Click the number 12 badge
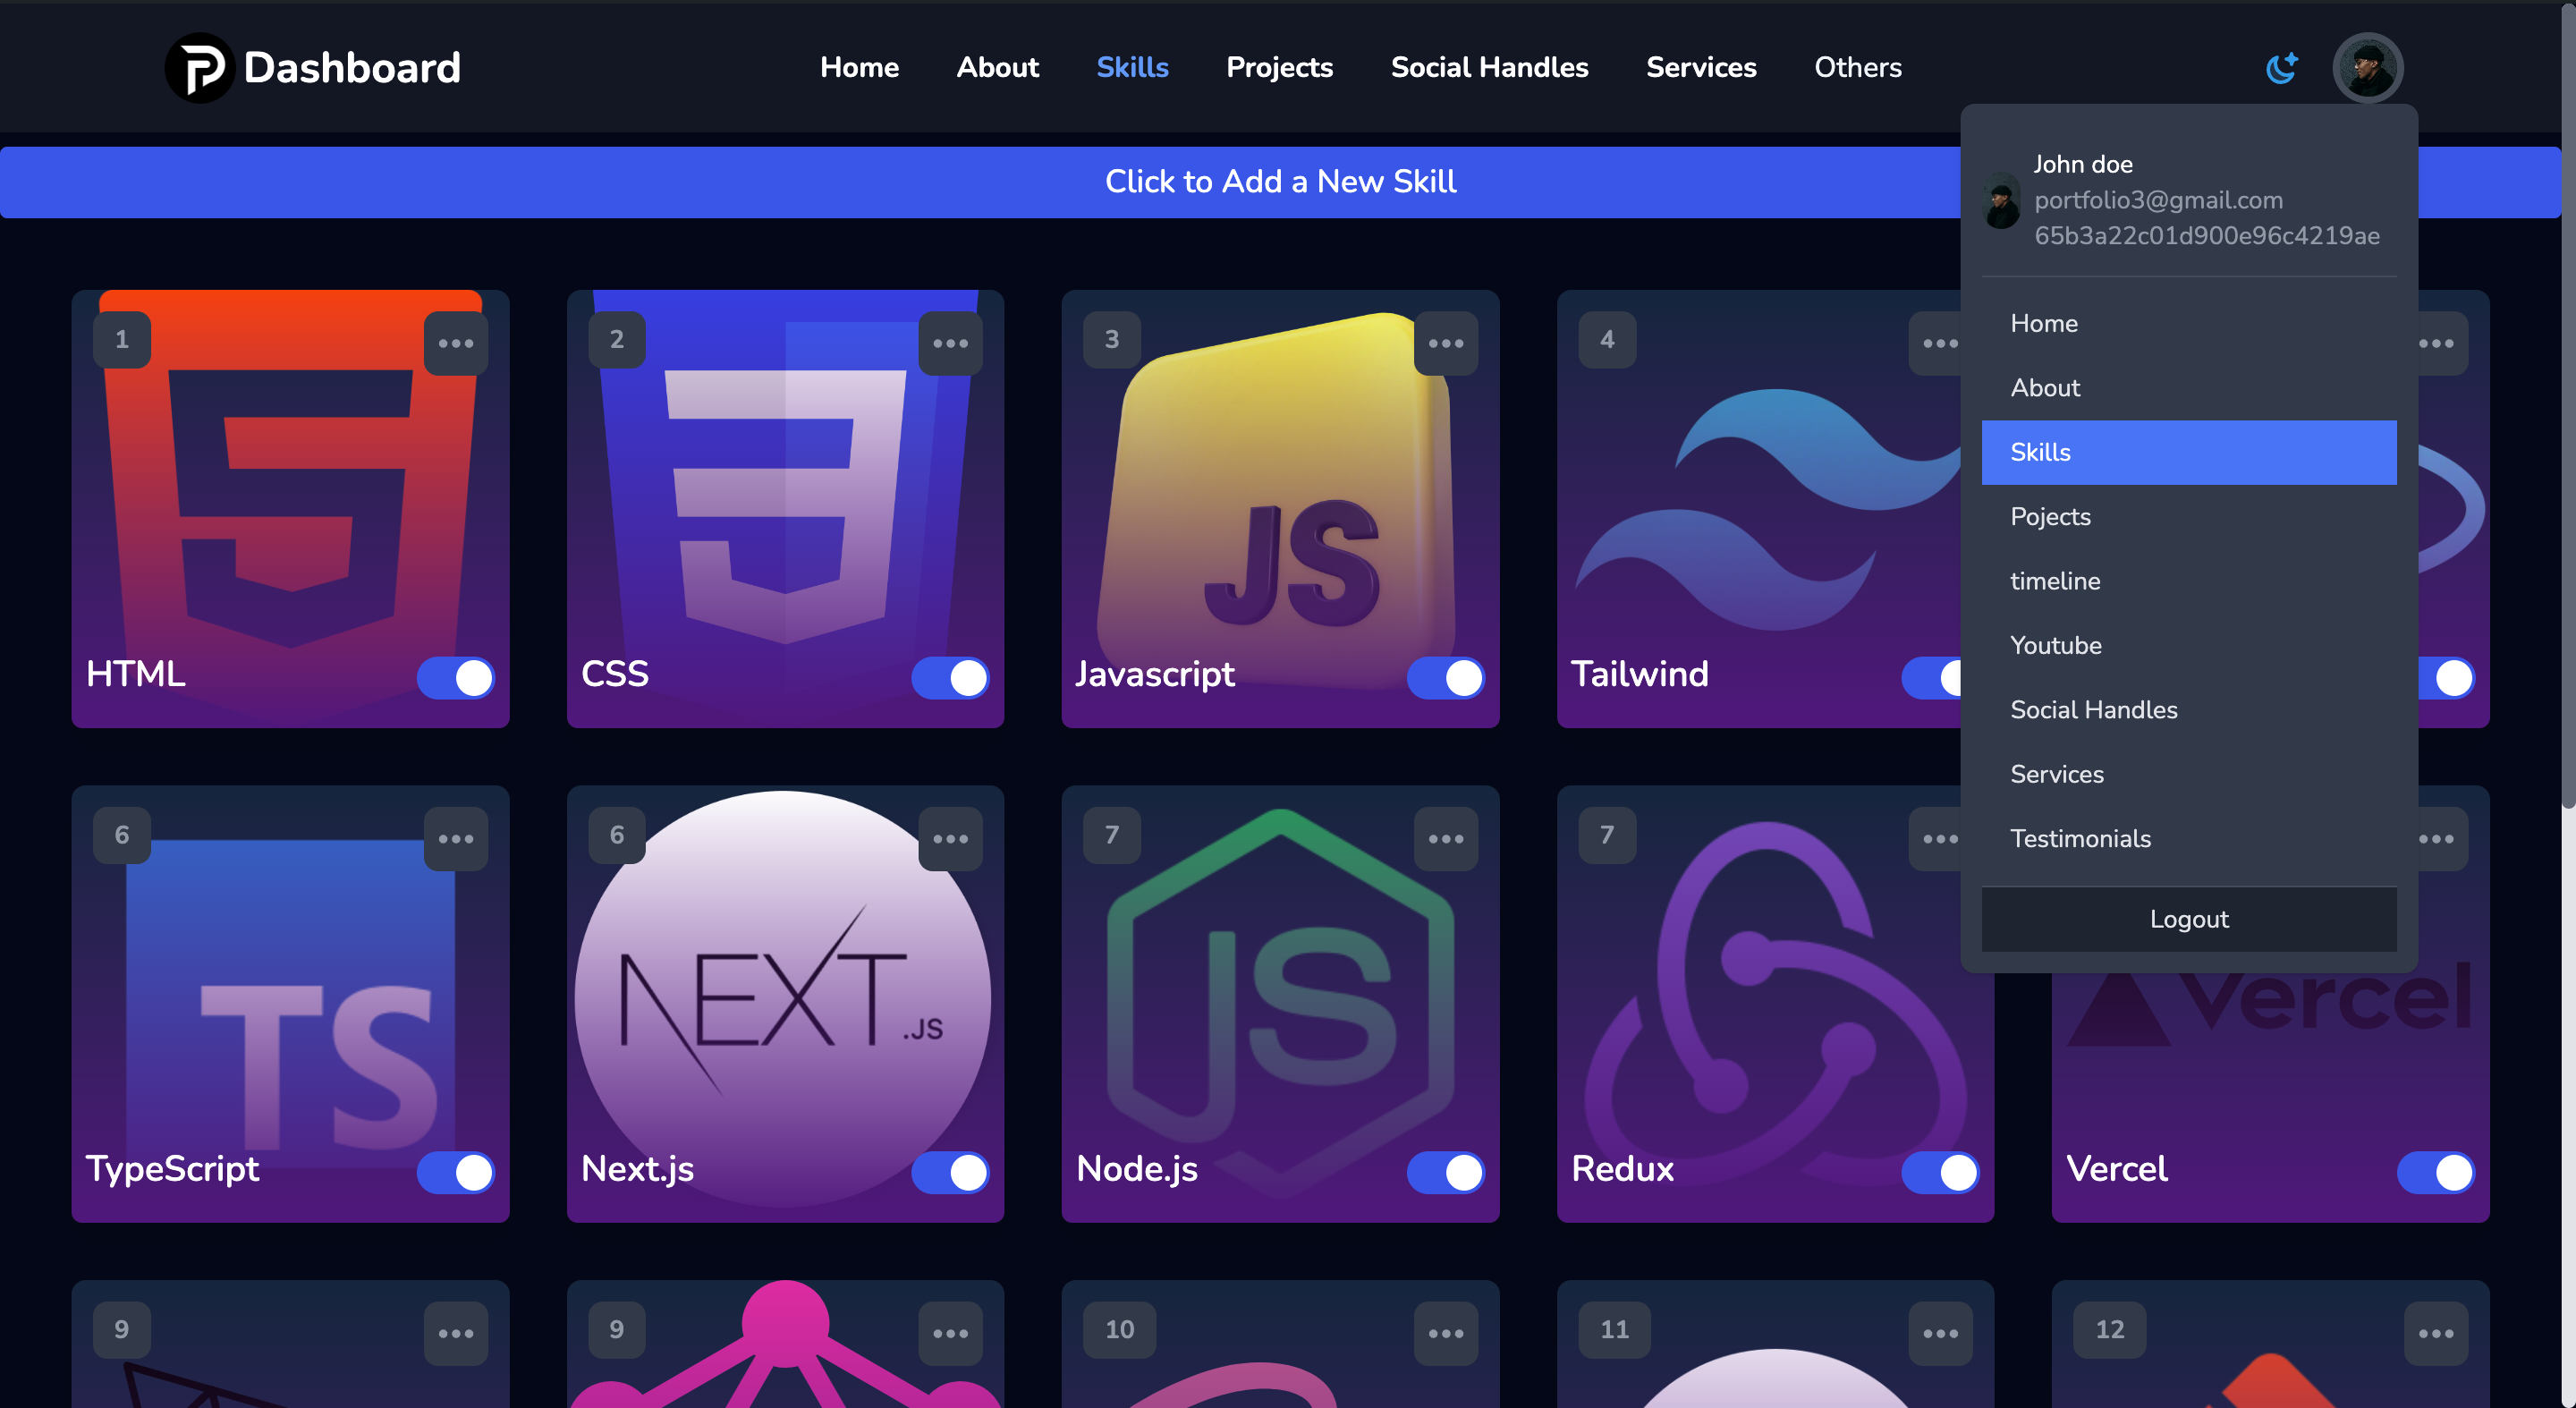The width and height of the screenshot is (2576, 1408). (2109, 1329)
